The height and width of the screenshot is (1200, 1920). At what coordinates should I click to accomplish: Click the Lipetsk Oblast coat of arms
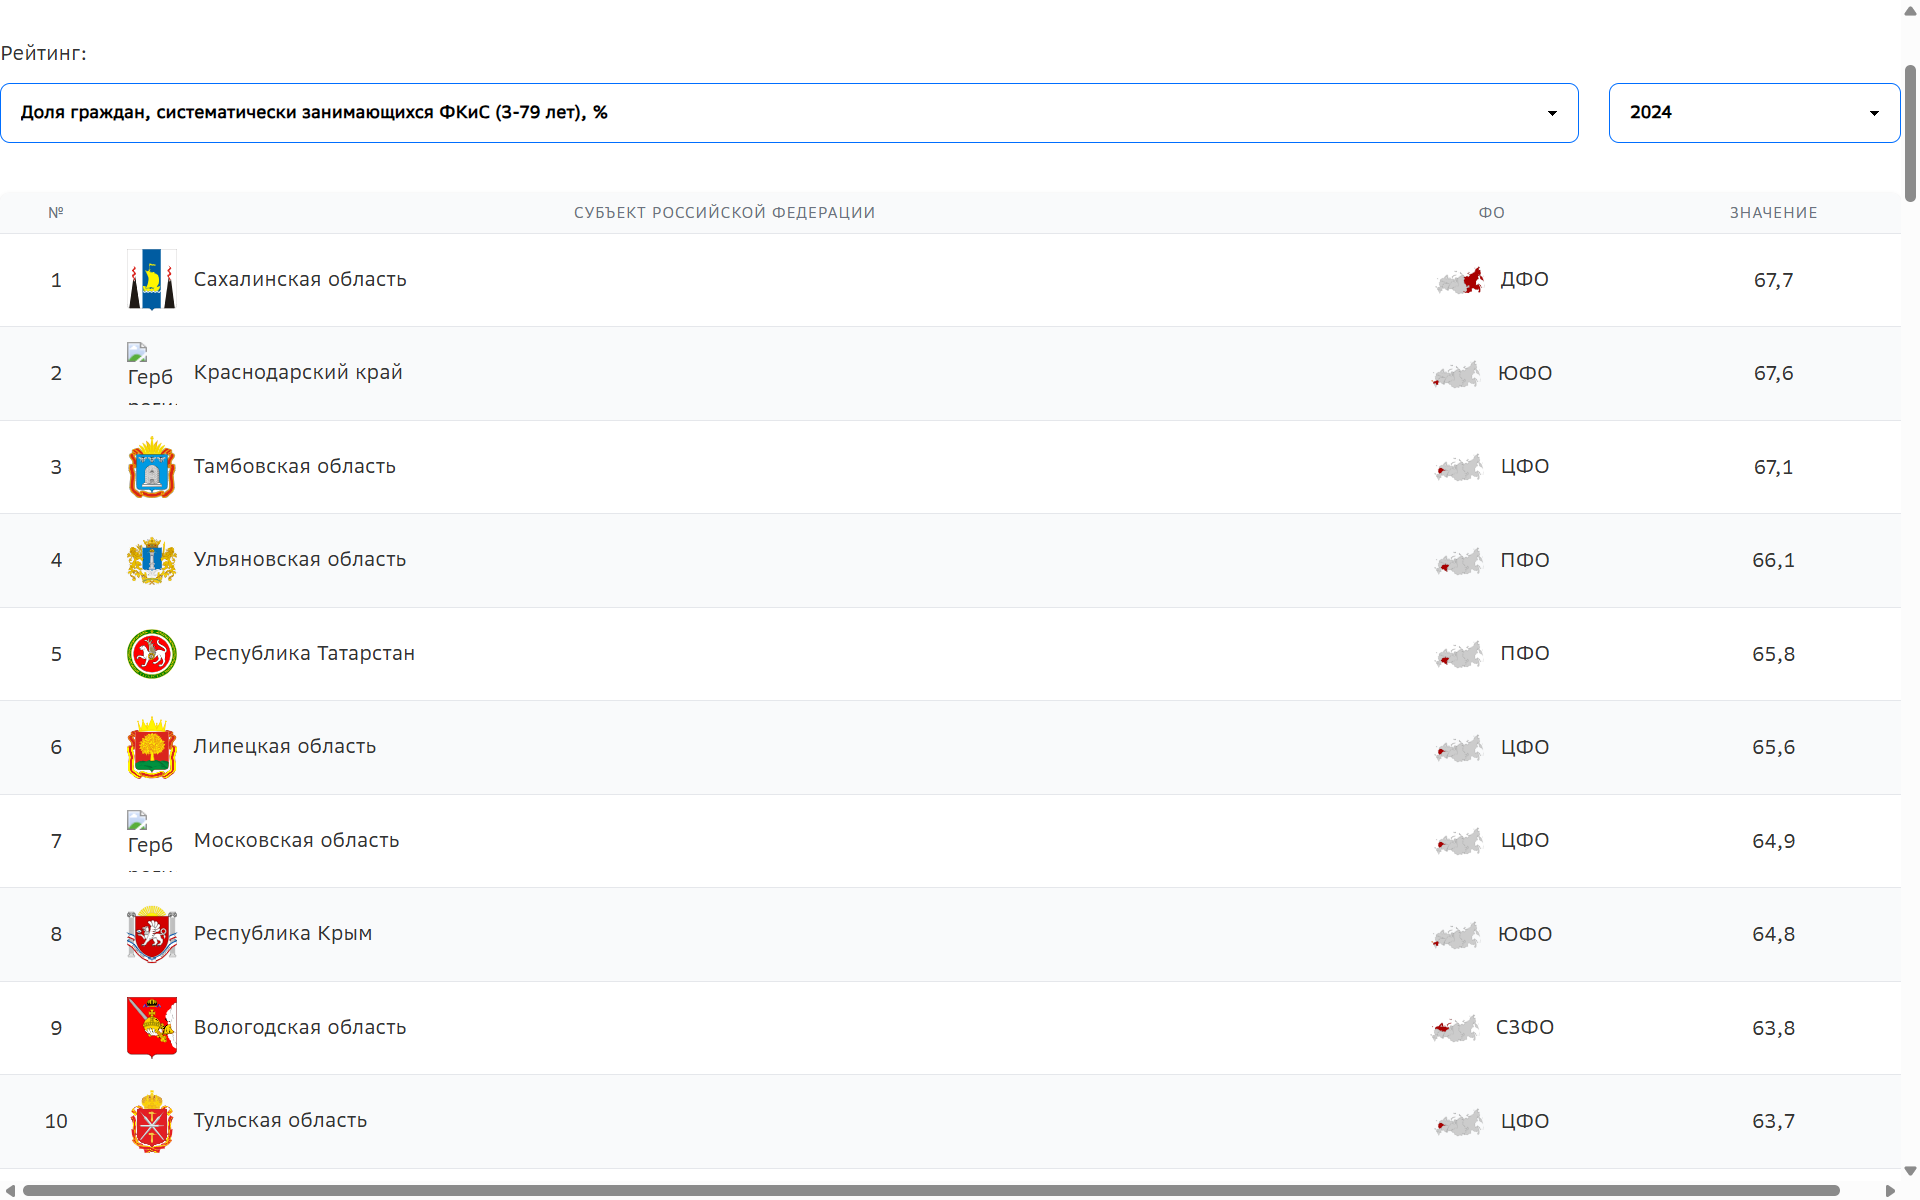(152, 747)
